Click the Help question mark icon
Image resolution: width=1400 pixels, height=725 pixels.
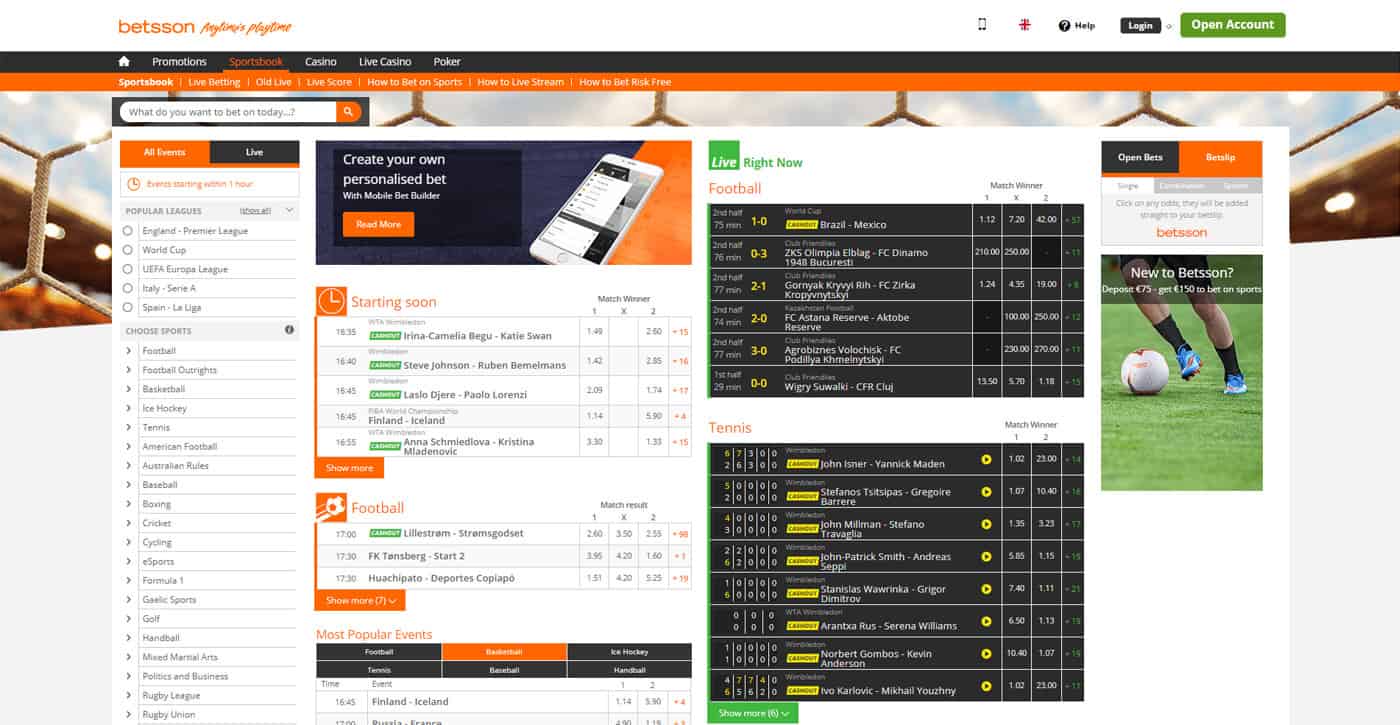click(1064, 26)
